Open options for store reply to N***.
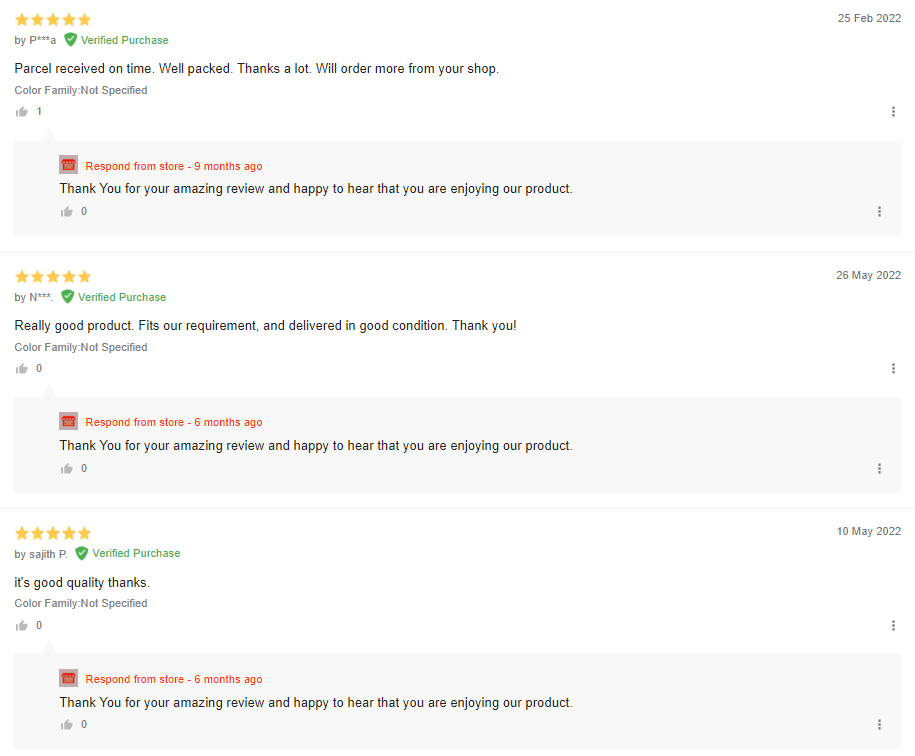Image resolution: width=915 pixels, height=756 pixels. pos(879,469)
